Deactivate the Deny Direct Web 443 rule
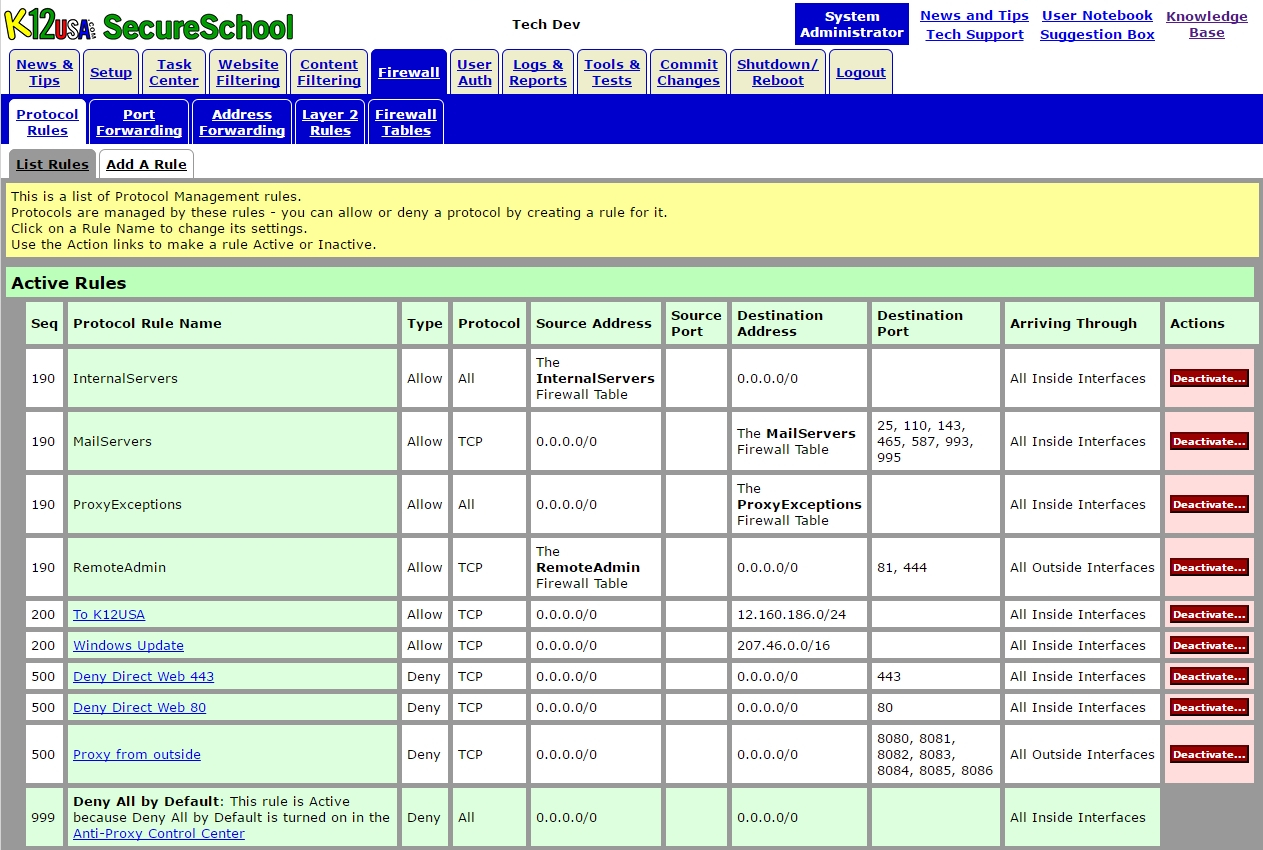 point(1209,676)
